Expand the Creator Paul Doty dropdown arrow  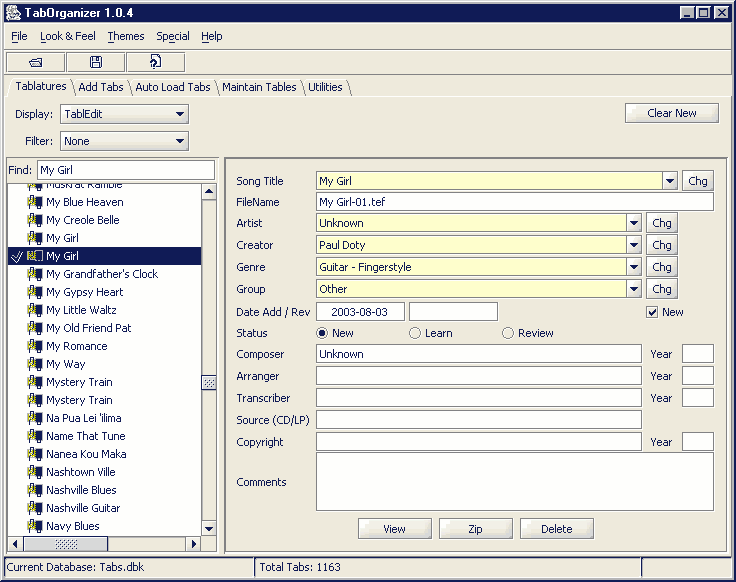tap(634, 245)
